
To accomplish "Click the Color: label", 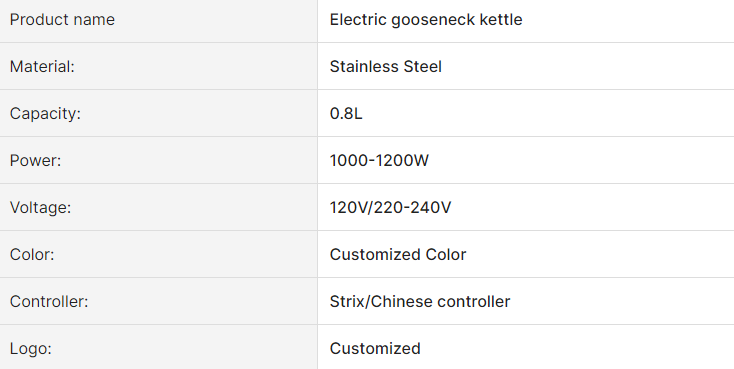I will coord(32,255).
